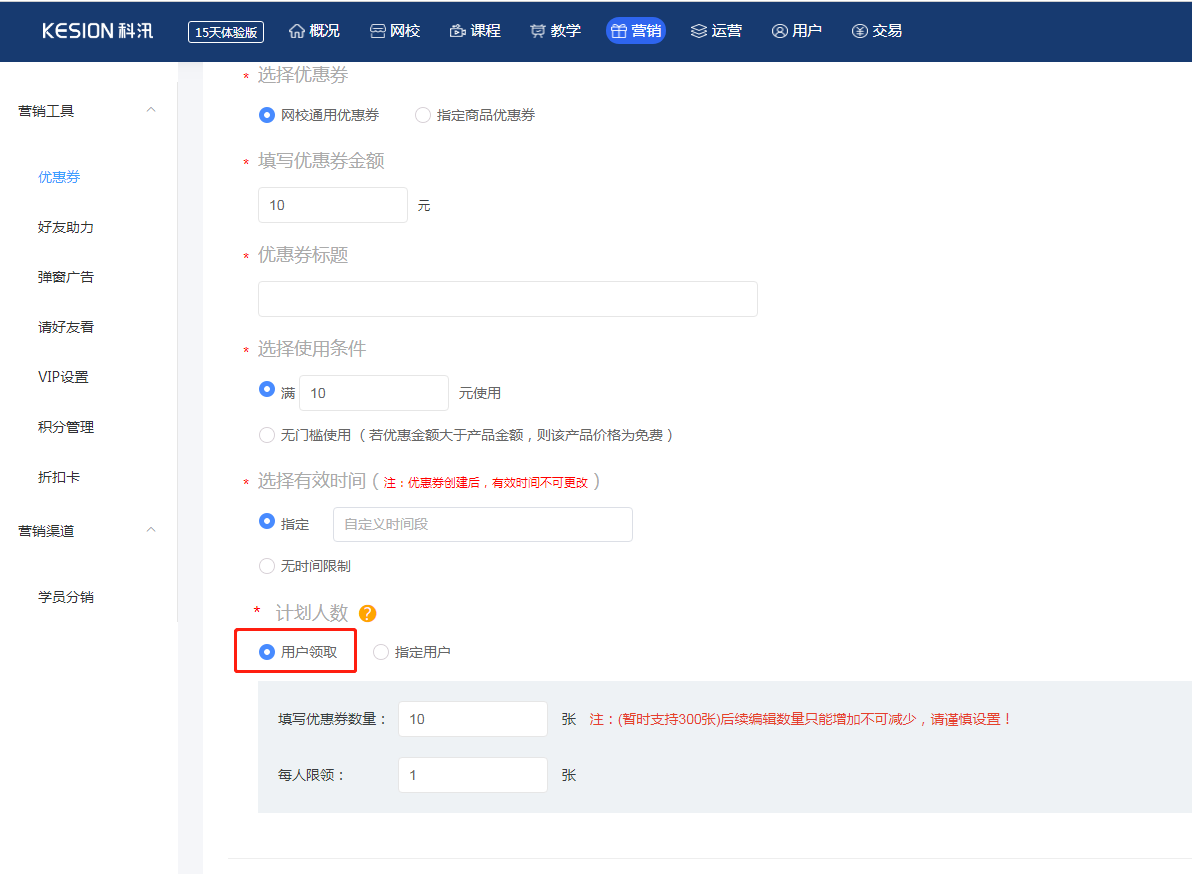This screenshot has width=1192, height=874.
Task: Open the 教学 teaching section
Action: pos(555,31)
